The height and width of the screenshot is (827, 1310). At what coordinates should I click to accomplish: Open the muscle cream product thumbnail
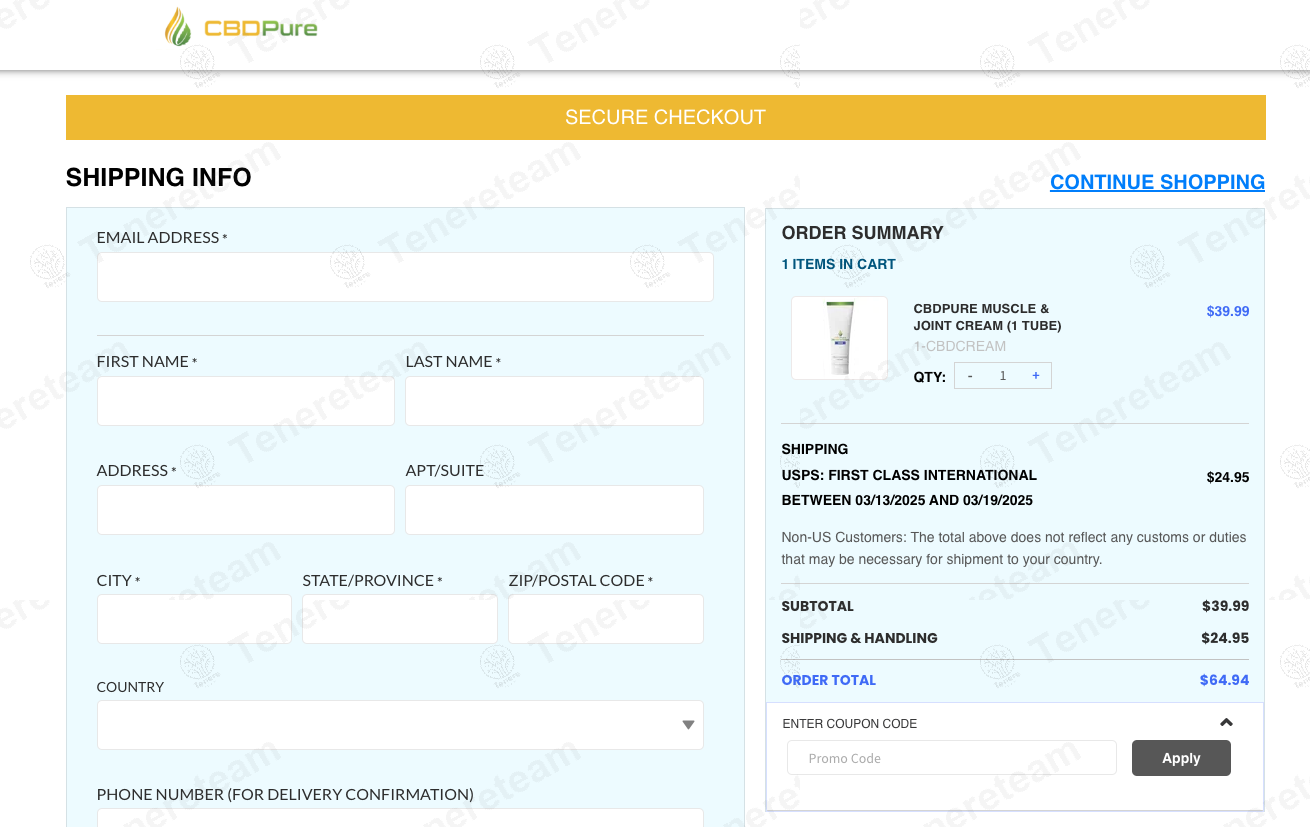click(839, 338)
